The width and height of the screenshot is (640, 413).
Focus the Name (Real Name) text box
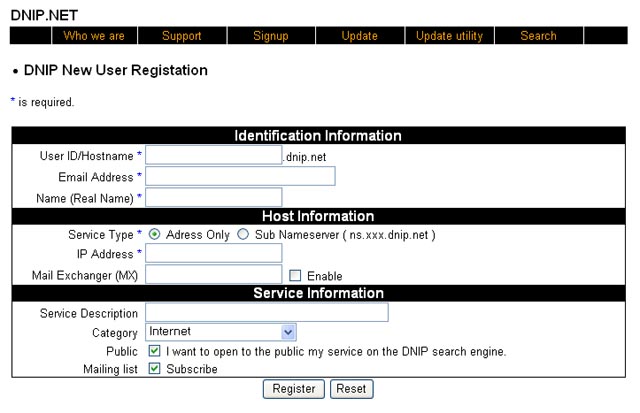[213, 198]
